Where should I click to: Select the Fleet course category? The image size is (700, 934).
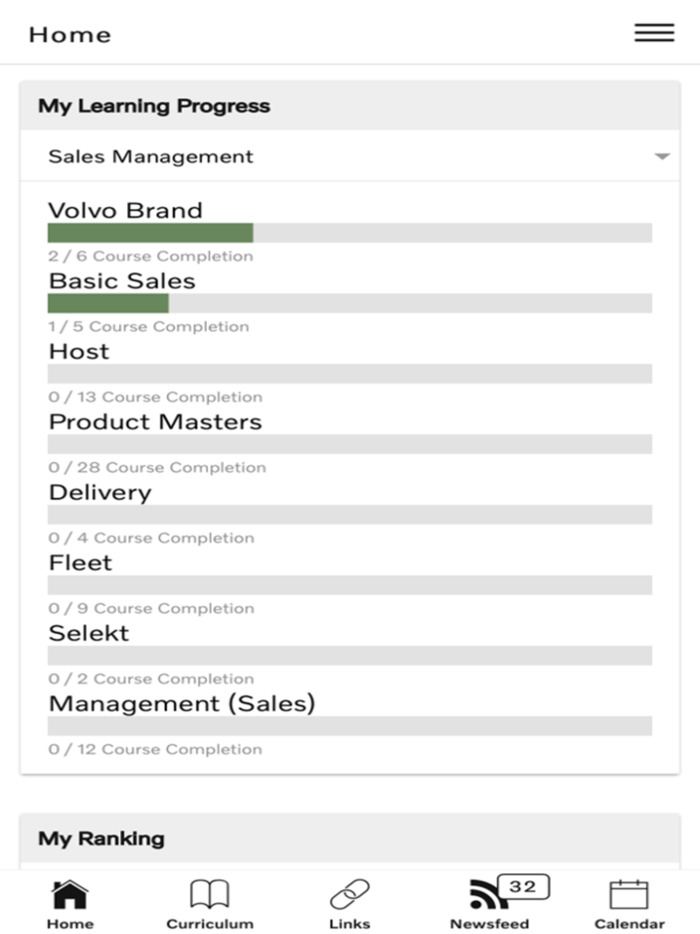pyautogui.click(x=79, y=562)
